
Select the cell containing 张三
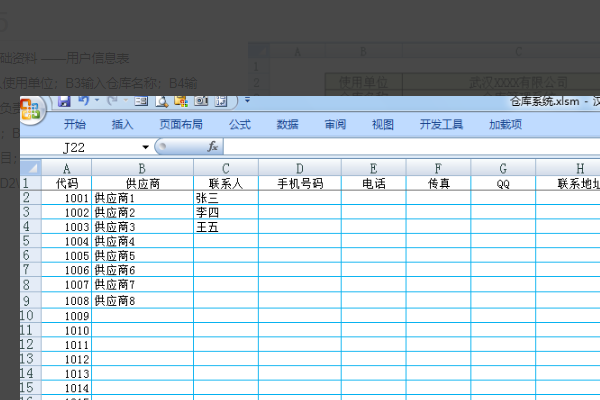click(x=226, y=198)
